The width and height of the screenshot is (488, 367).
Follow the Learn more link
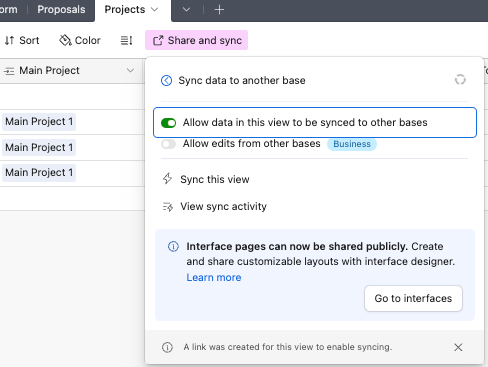pyautogui.click(x=214, y=277)
